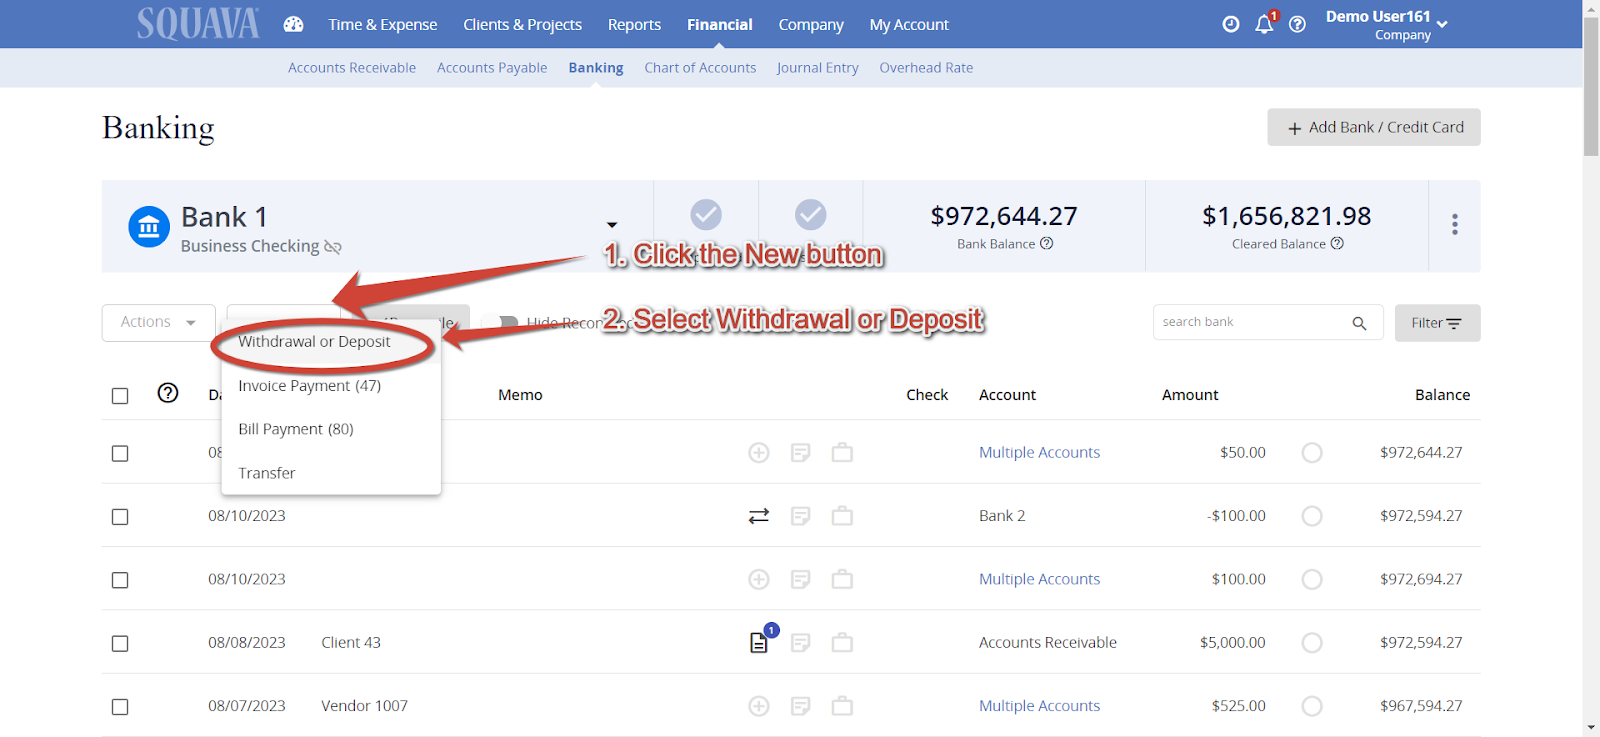Open the dashboard gauge icon
The height and width of the screenshot is (737, 1600).
293,24
